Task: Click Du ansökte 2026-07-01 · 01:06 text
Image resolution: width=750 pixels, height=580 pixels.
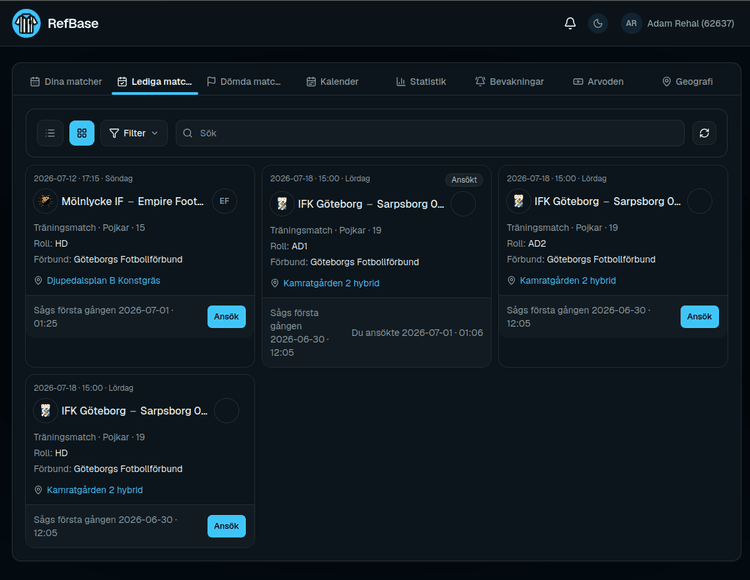Action: (x=417, y=333)
